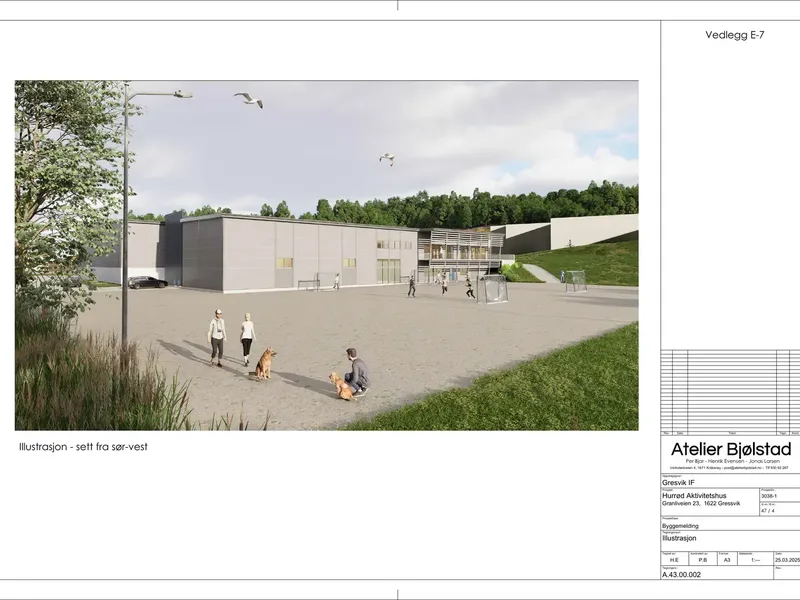This screenshot has width=800, height=600.
Task: Select the '47 / 4' property number
Action: [x=767, y=510]
